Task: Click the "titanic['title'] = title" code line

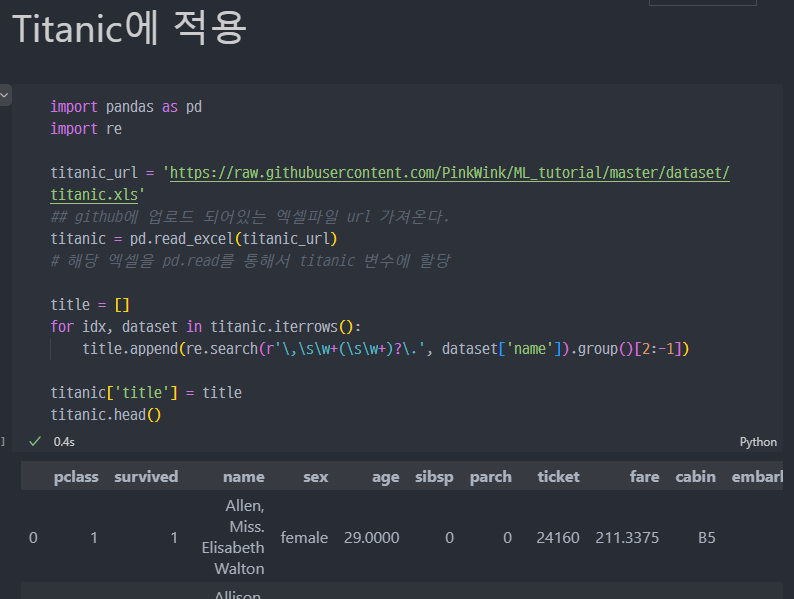Action: pos(146,392)
